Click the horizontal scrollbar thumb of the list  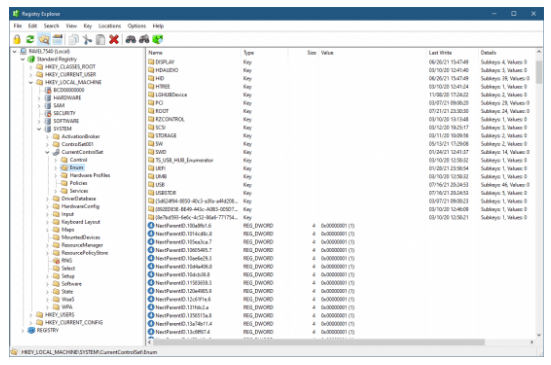[319, 342]
